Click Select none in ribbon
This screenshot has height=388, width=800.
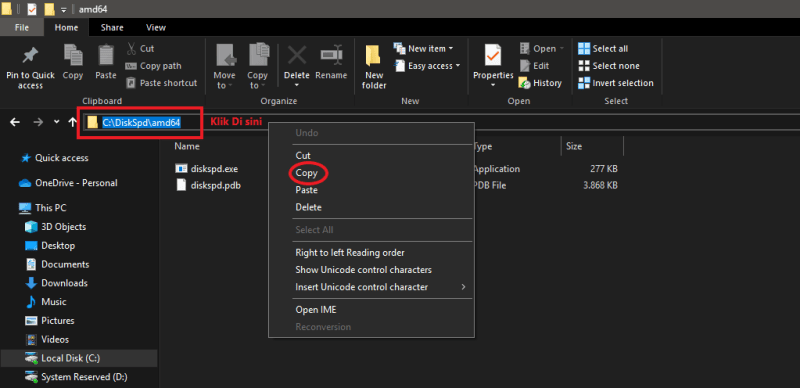[x=609, y=66]
